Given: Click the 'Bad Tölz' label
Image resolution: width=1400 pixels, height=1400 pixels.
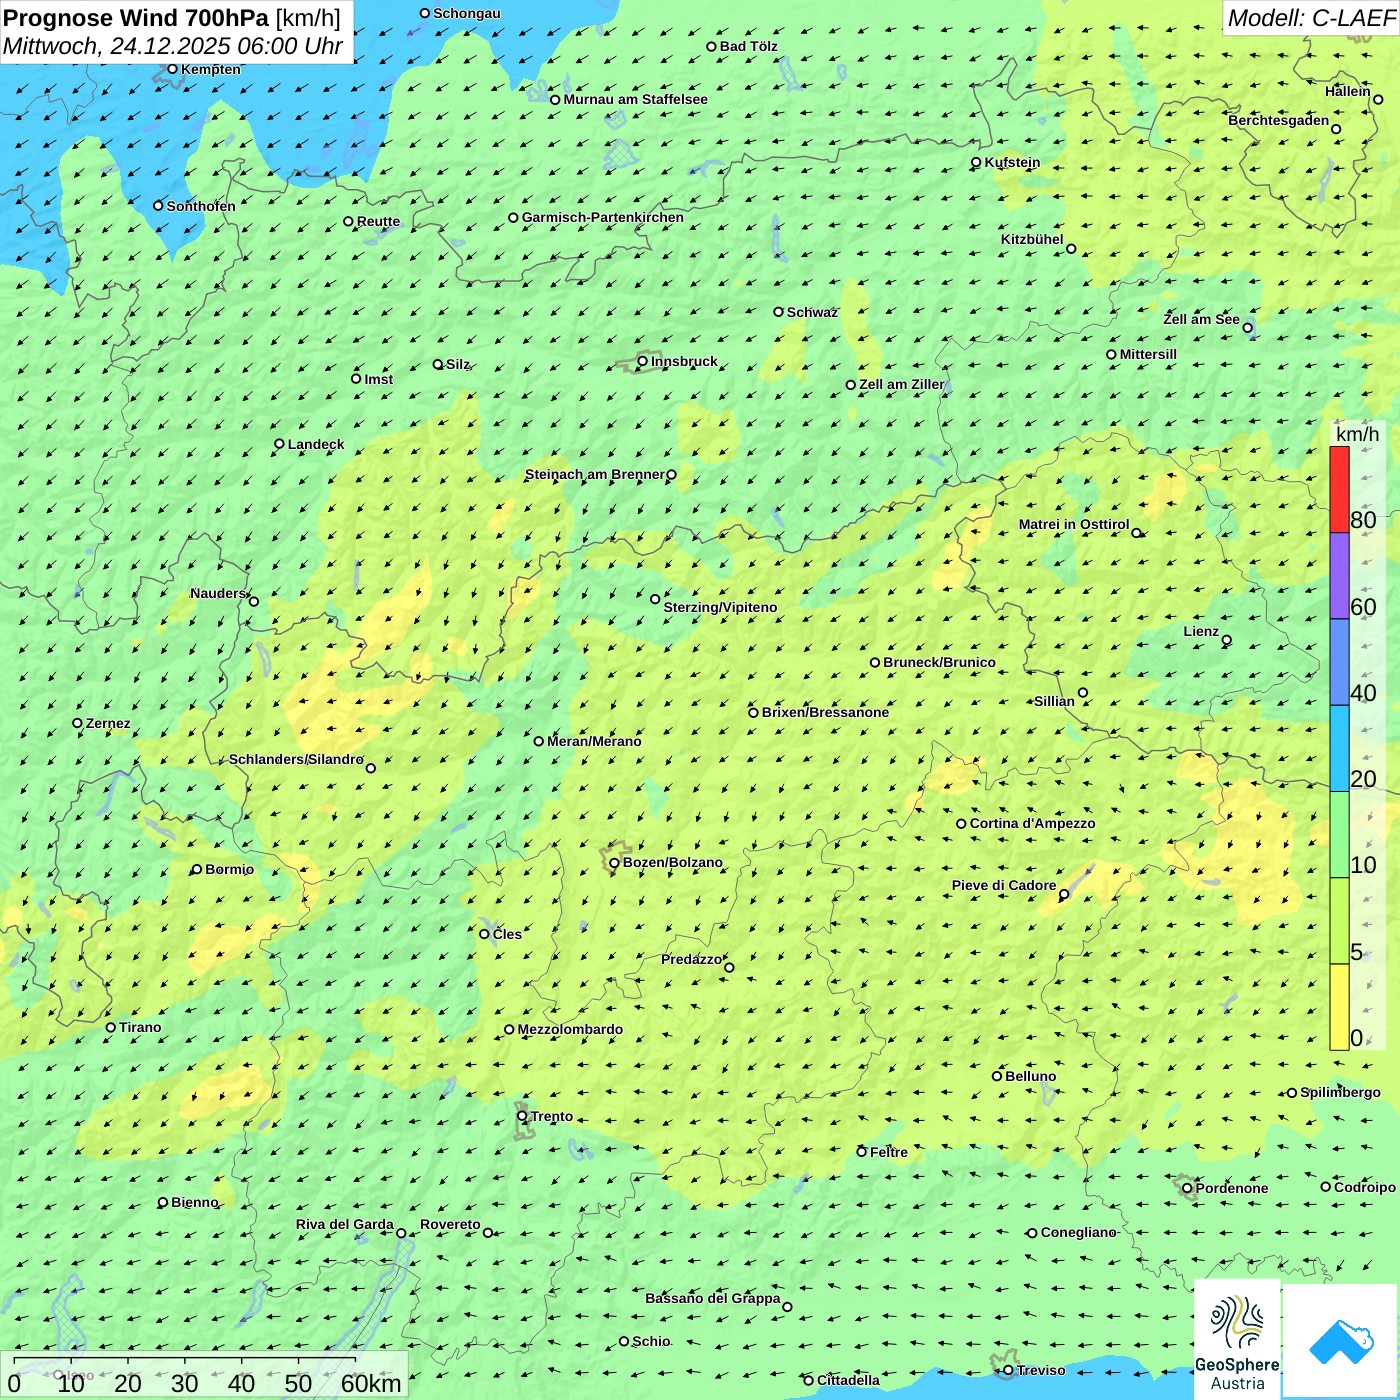Looking at the screenshot, I should pos(749,46).
